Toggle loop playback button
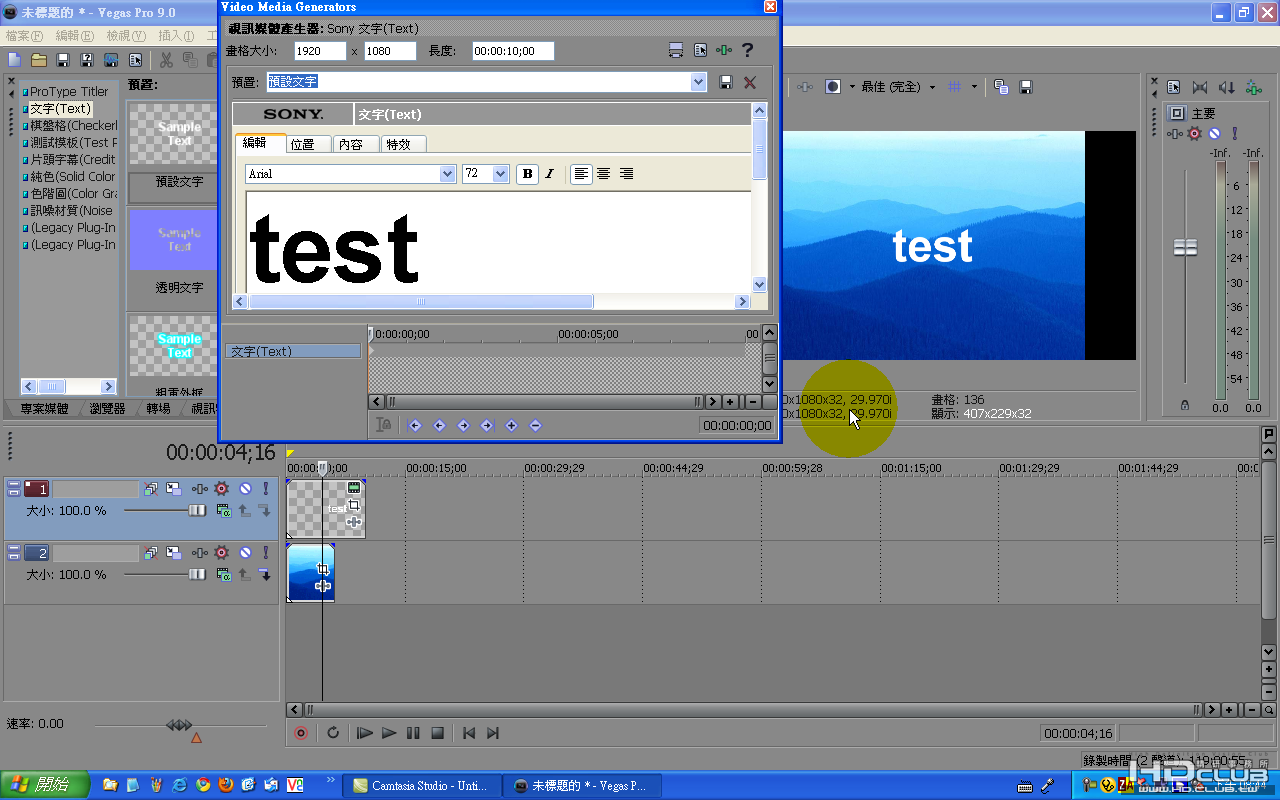This screenshot has width=1280, height=800. [333, 733]
